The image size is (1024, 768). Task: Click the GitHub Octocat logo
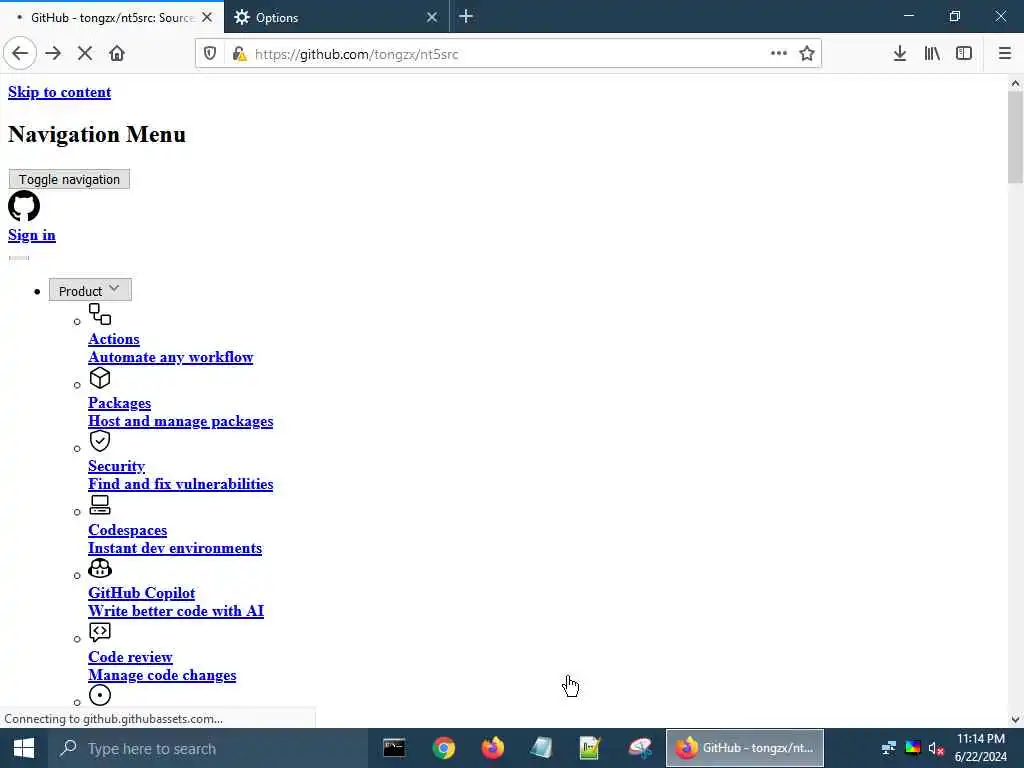[x=24, y=206]
